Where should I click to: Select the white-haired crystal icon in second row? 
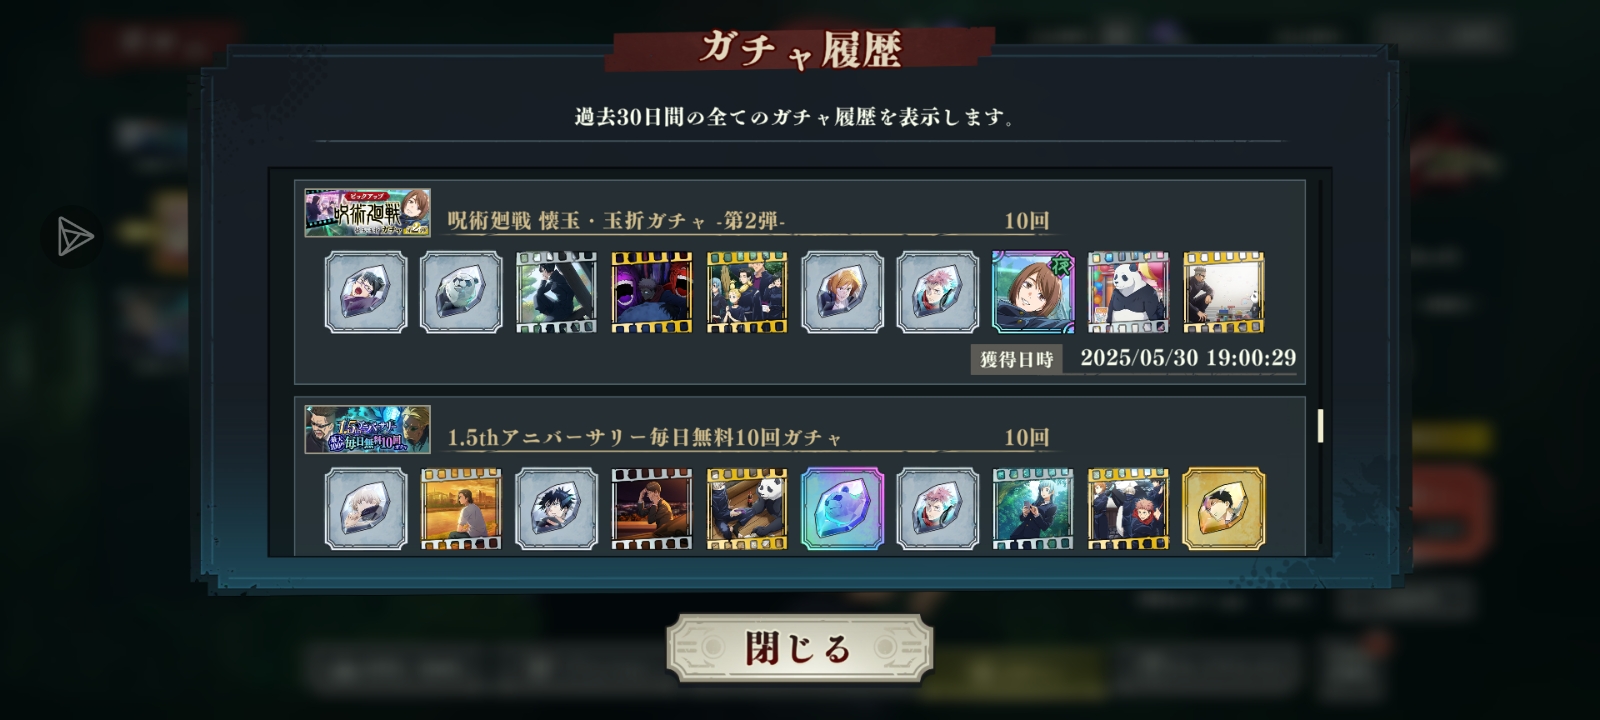[366, 509]
